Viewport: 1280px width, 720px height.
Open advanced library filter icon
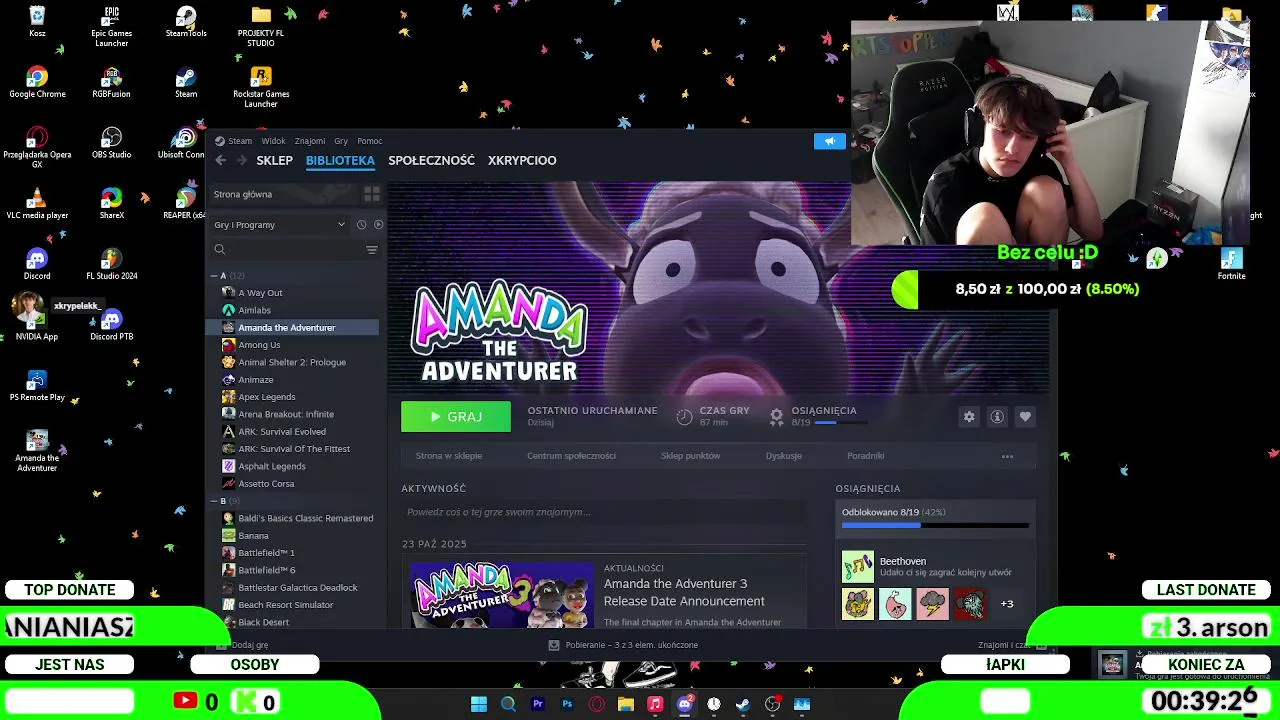click(371, 250)
